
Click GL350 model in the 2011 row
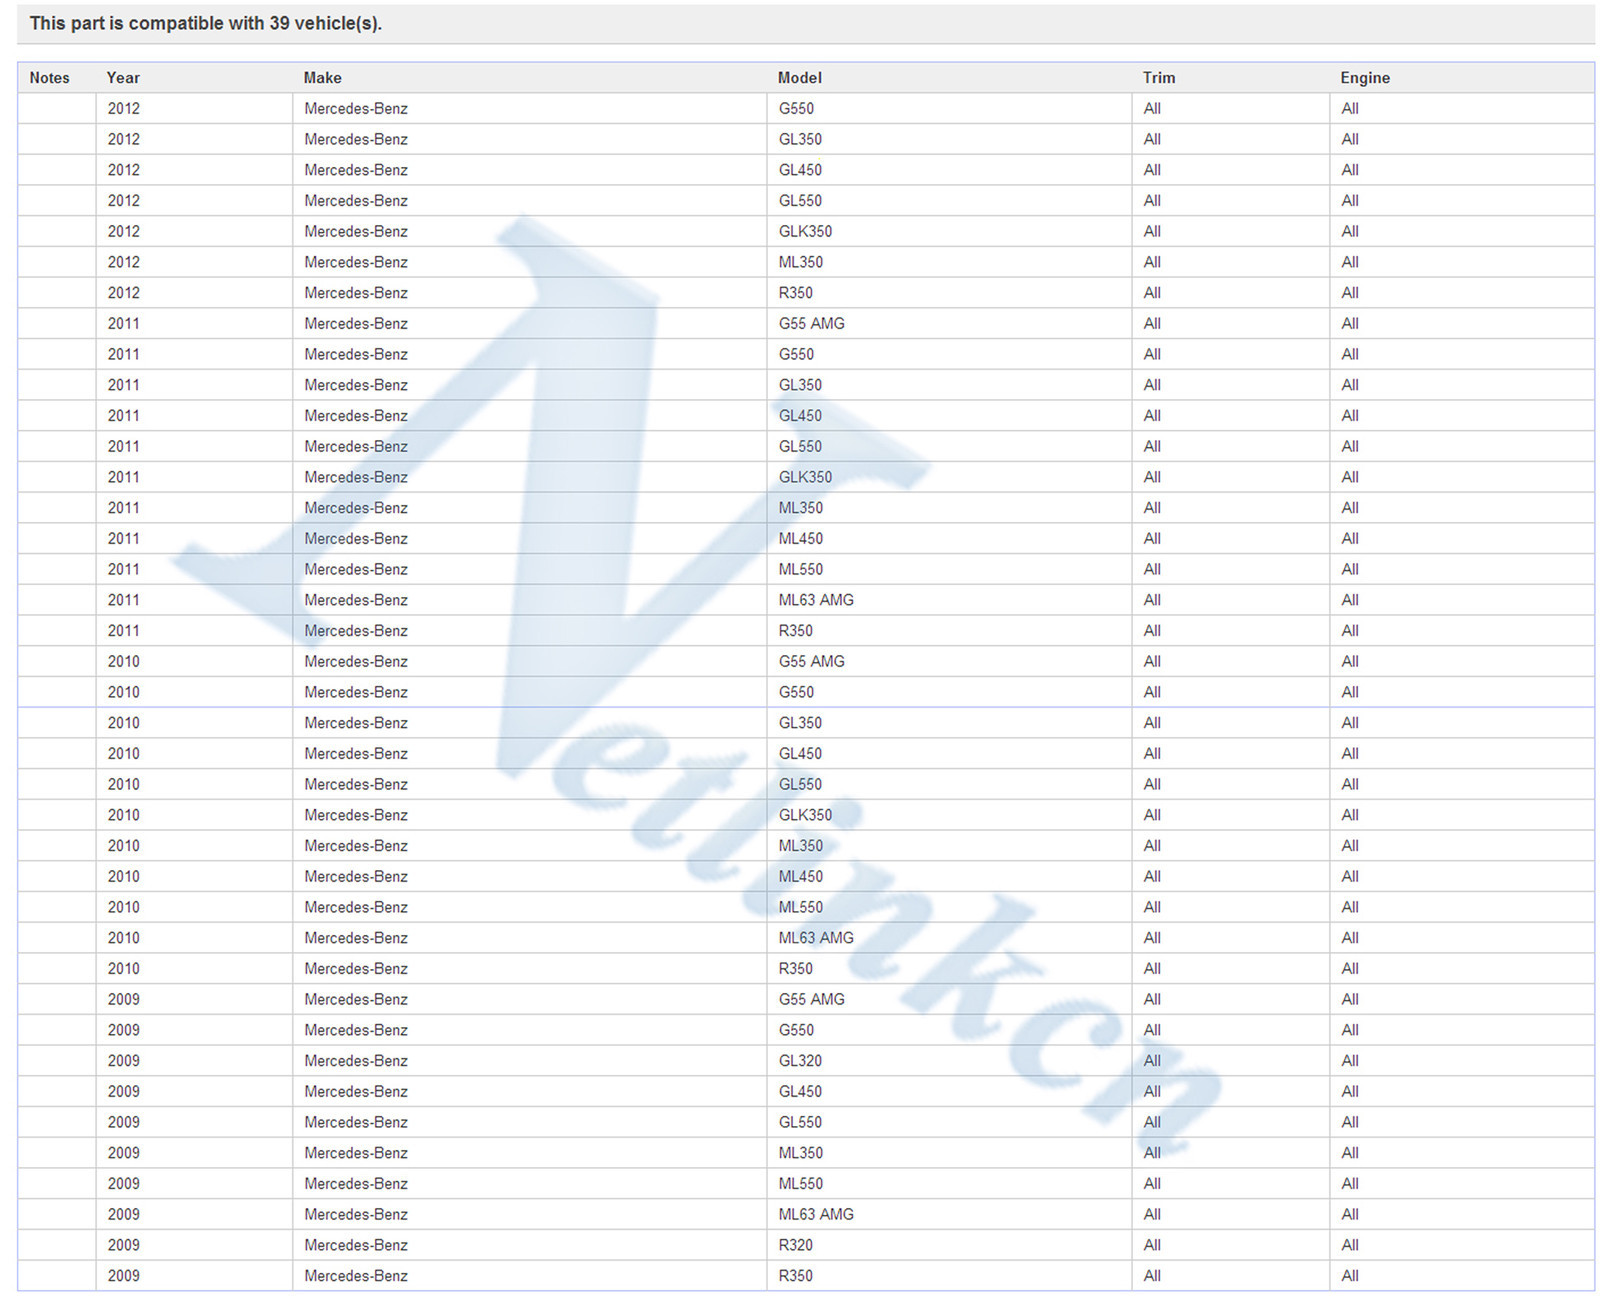pos(800,385)
